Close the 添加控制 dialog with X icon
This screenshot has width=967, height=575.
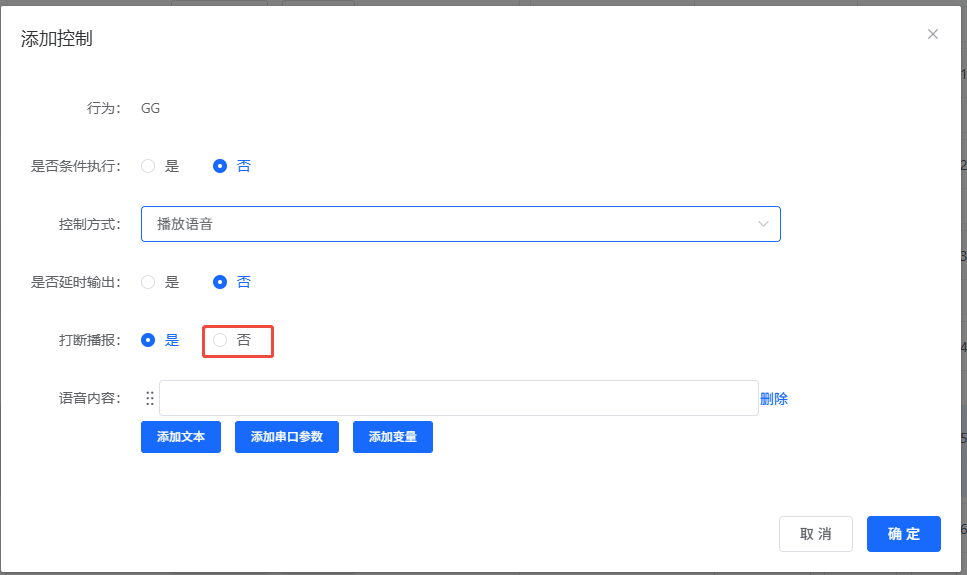[x=933, y=34]
